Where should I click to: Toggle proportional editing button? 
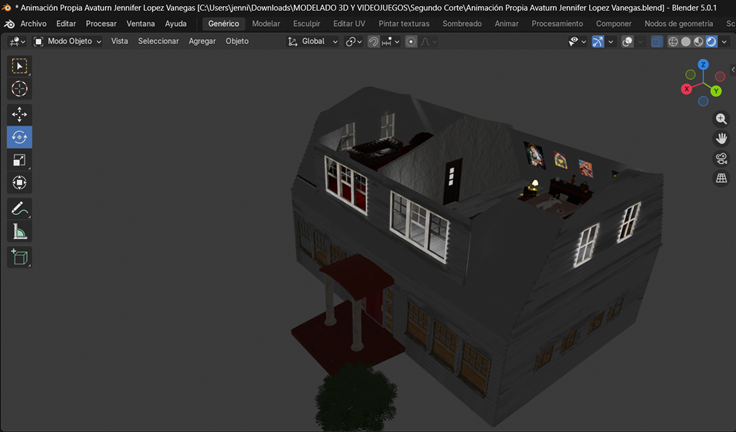[x=411, y=42]
